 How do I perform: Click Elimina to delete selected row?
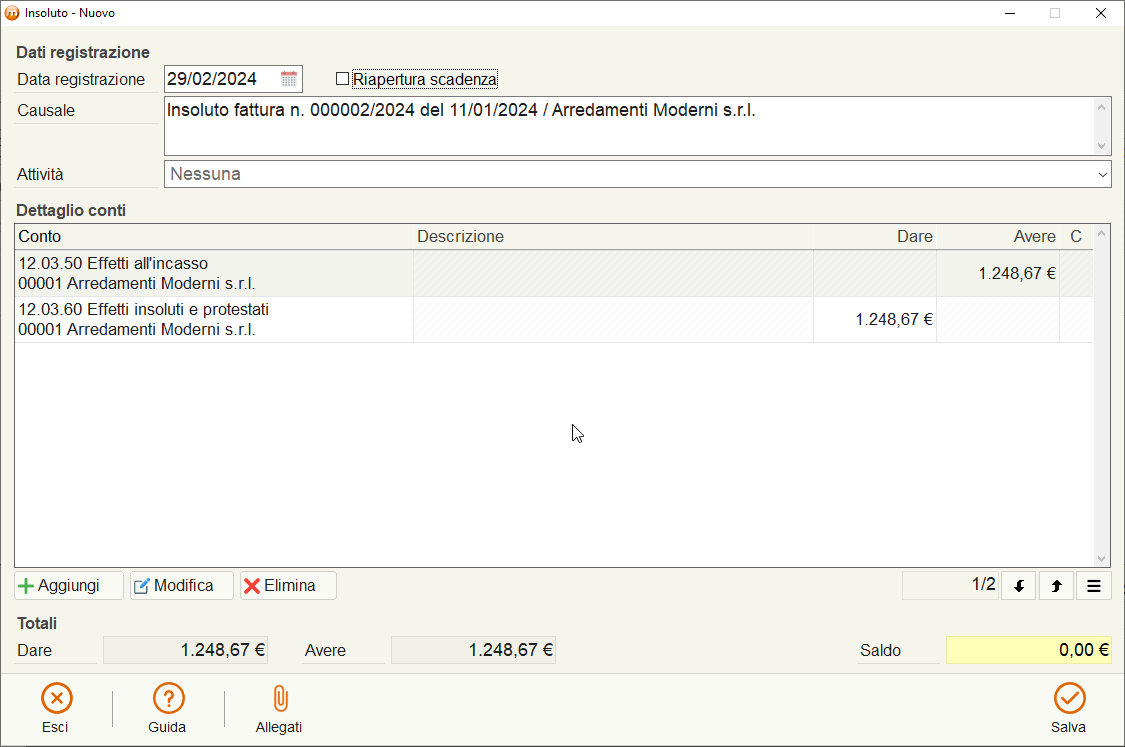288,586
